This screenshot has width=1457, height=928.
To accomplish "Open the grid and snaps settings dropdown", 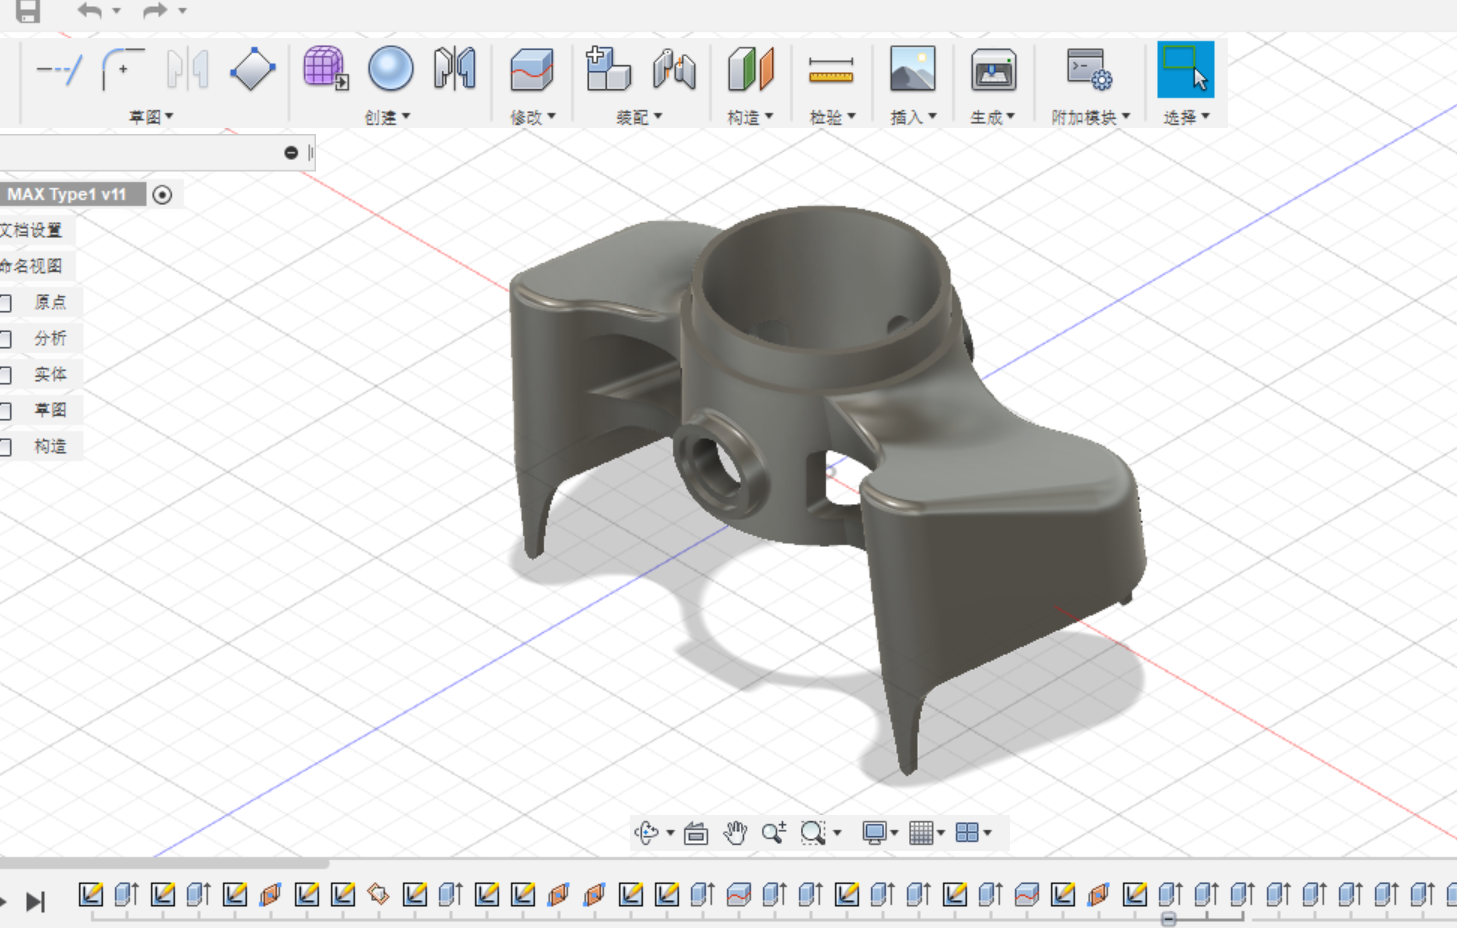I will click(x=927, y=833).
